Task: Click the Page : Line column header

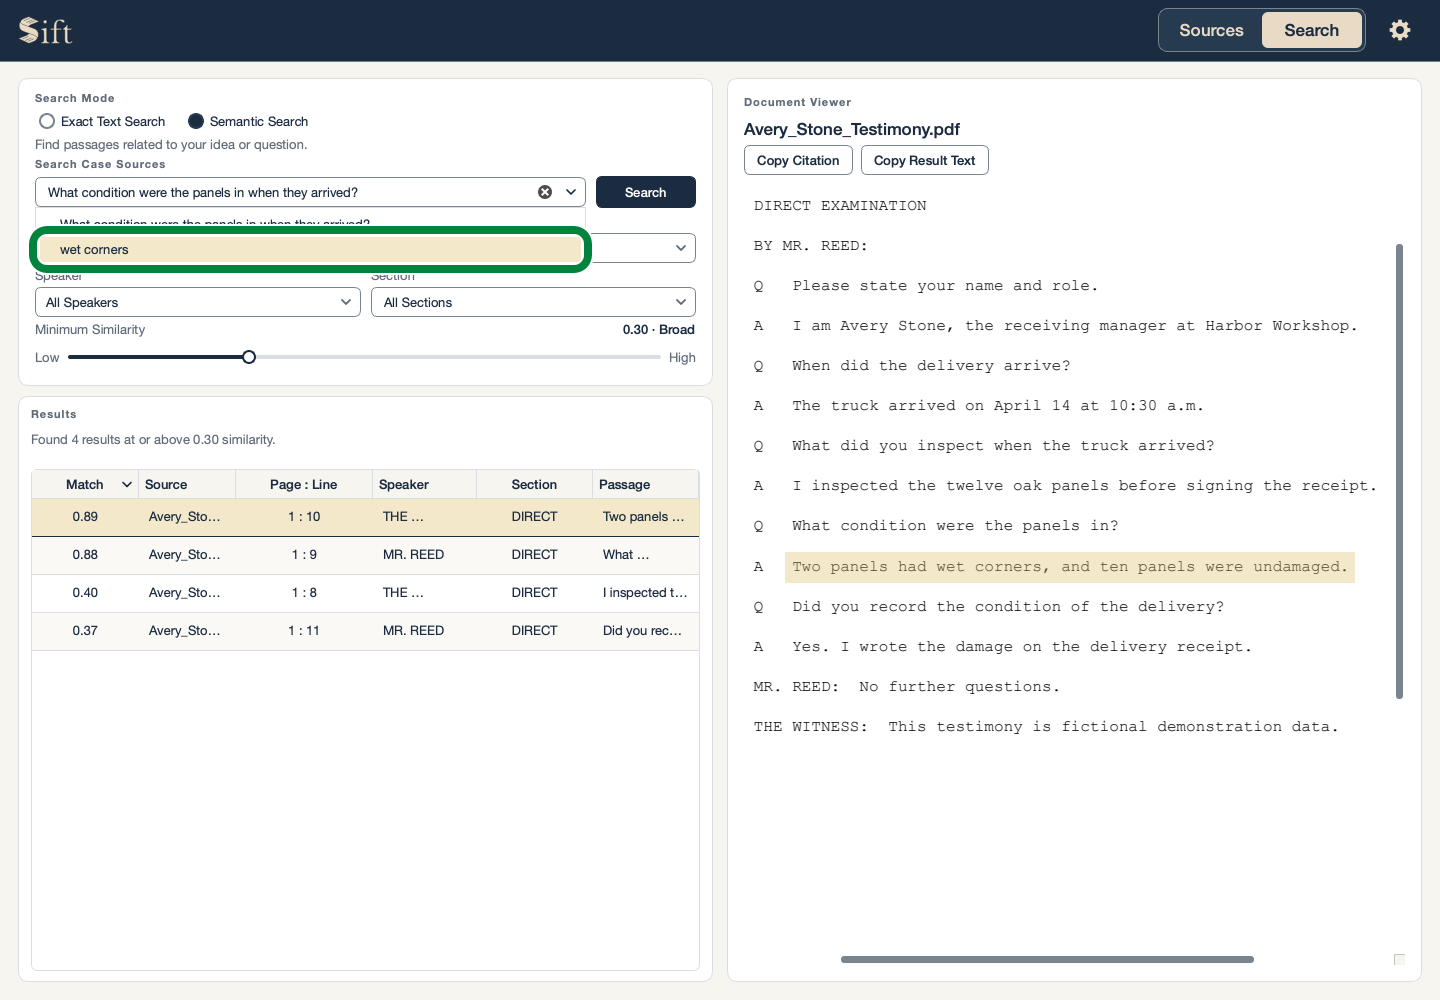Action: [304, 485]
